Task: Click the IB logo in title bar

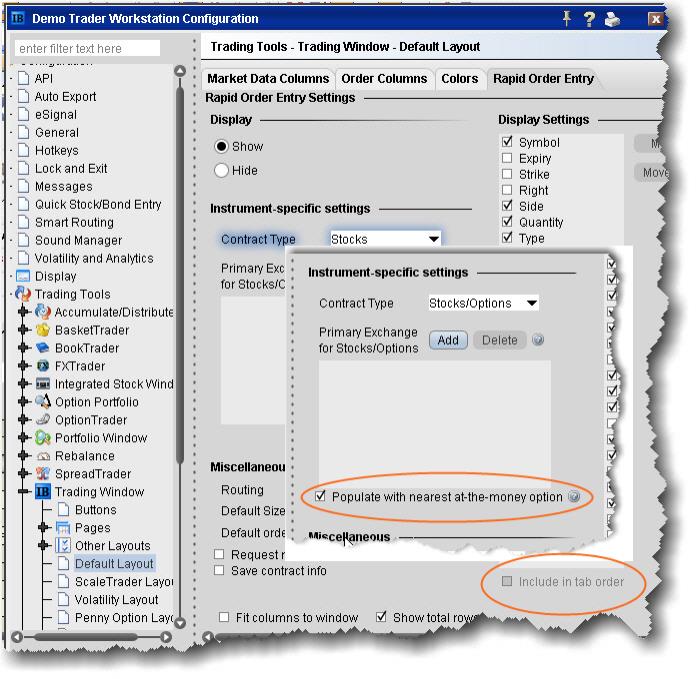Action: point(17,18)
